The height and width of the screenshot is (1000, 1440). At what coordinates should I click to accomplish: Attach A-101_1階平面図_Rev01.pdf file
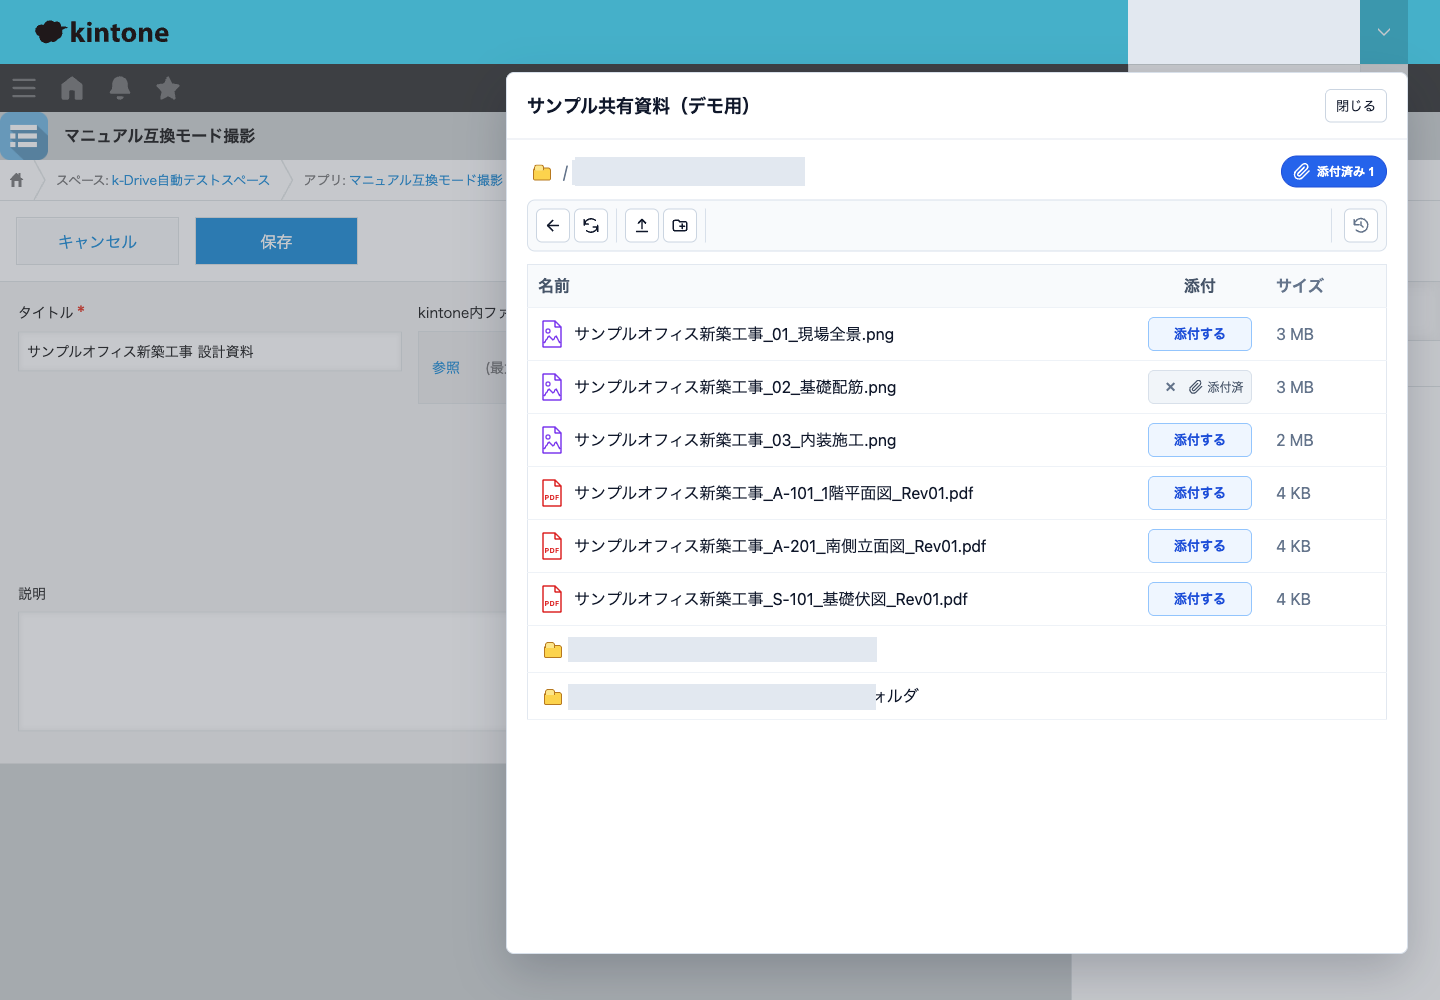coord(1199,493)
